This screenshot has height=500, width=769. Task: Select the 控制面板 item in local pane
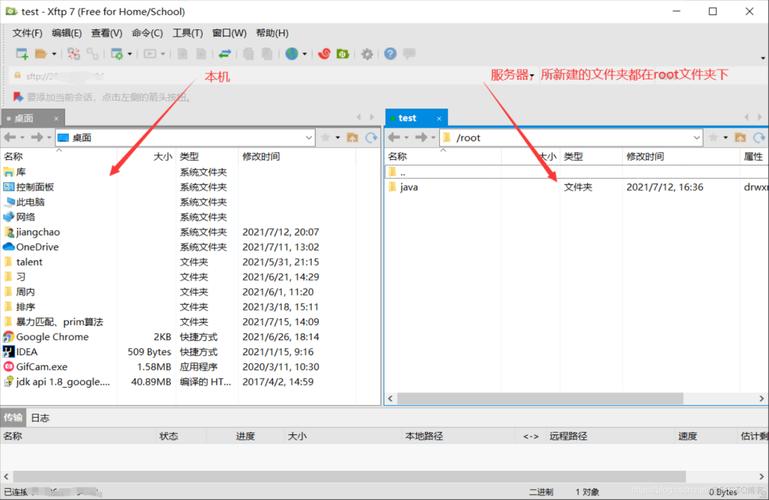click(x=35, y=187)
